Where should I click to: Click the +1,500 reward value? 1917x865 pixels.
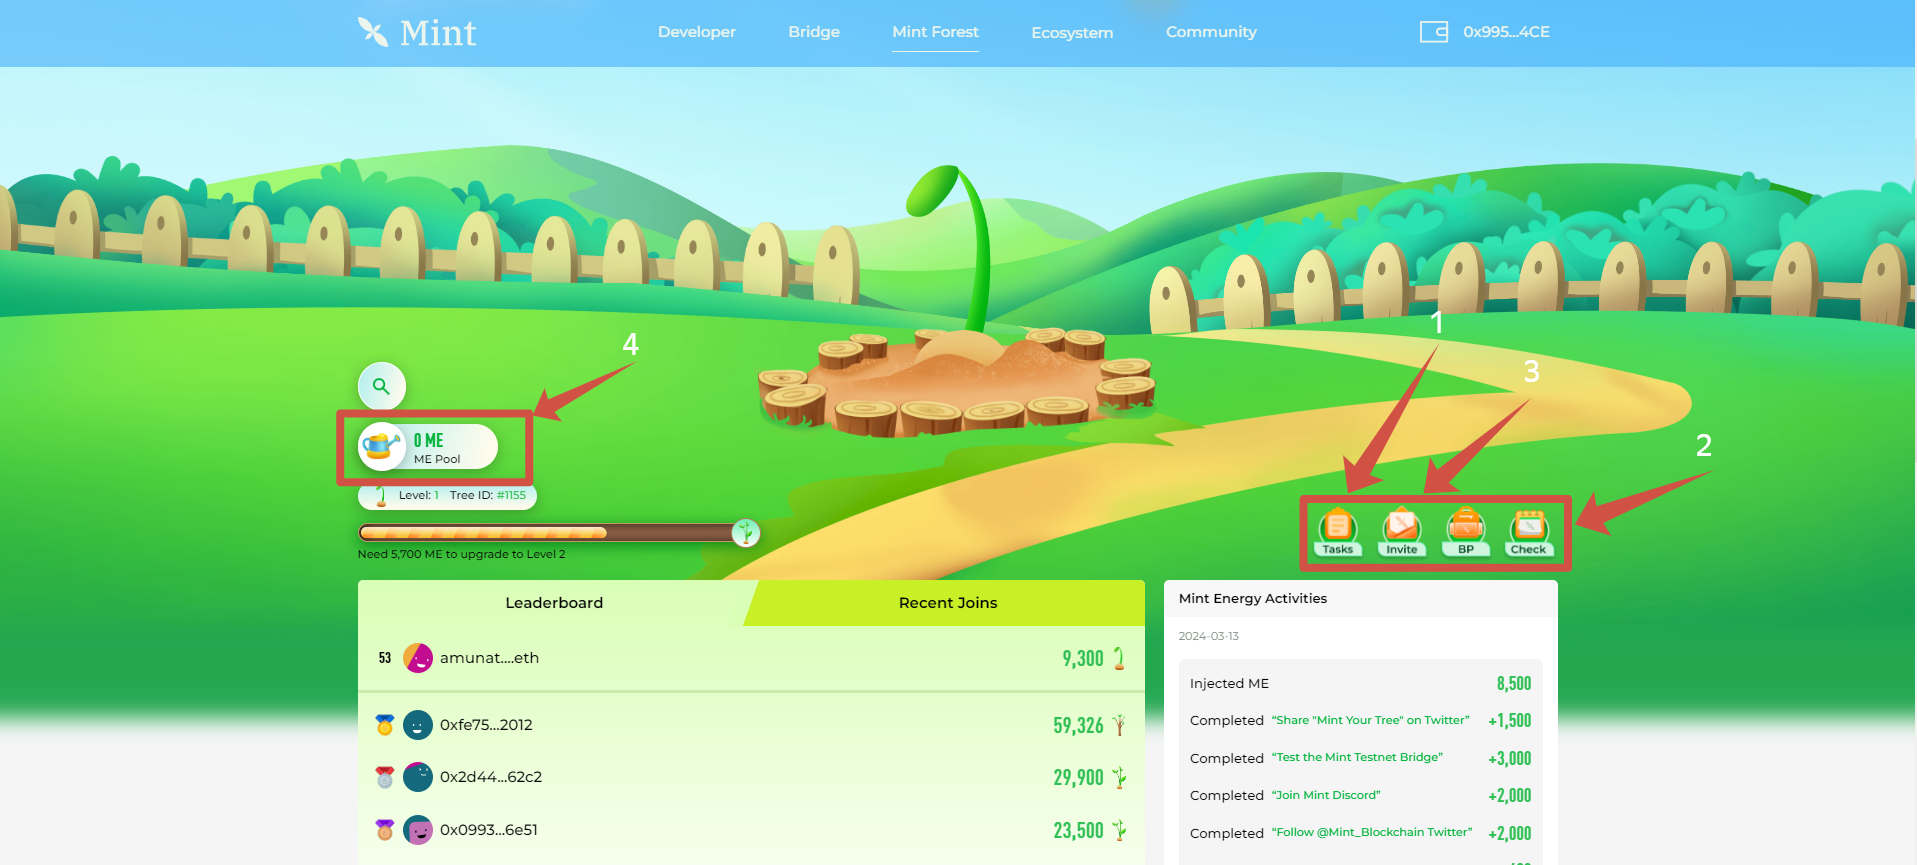pyautogui.click(x=1510, y=721)
